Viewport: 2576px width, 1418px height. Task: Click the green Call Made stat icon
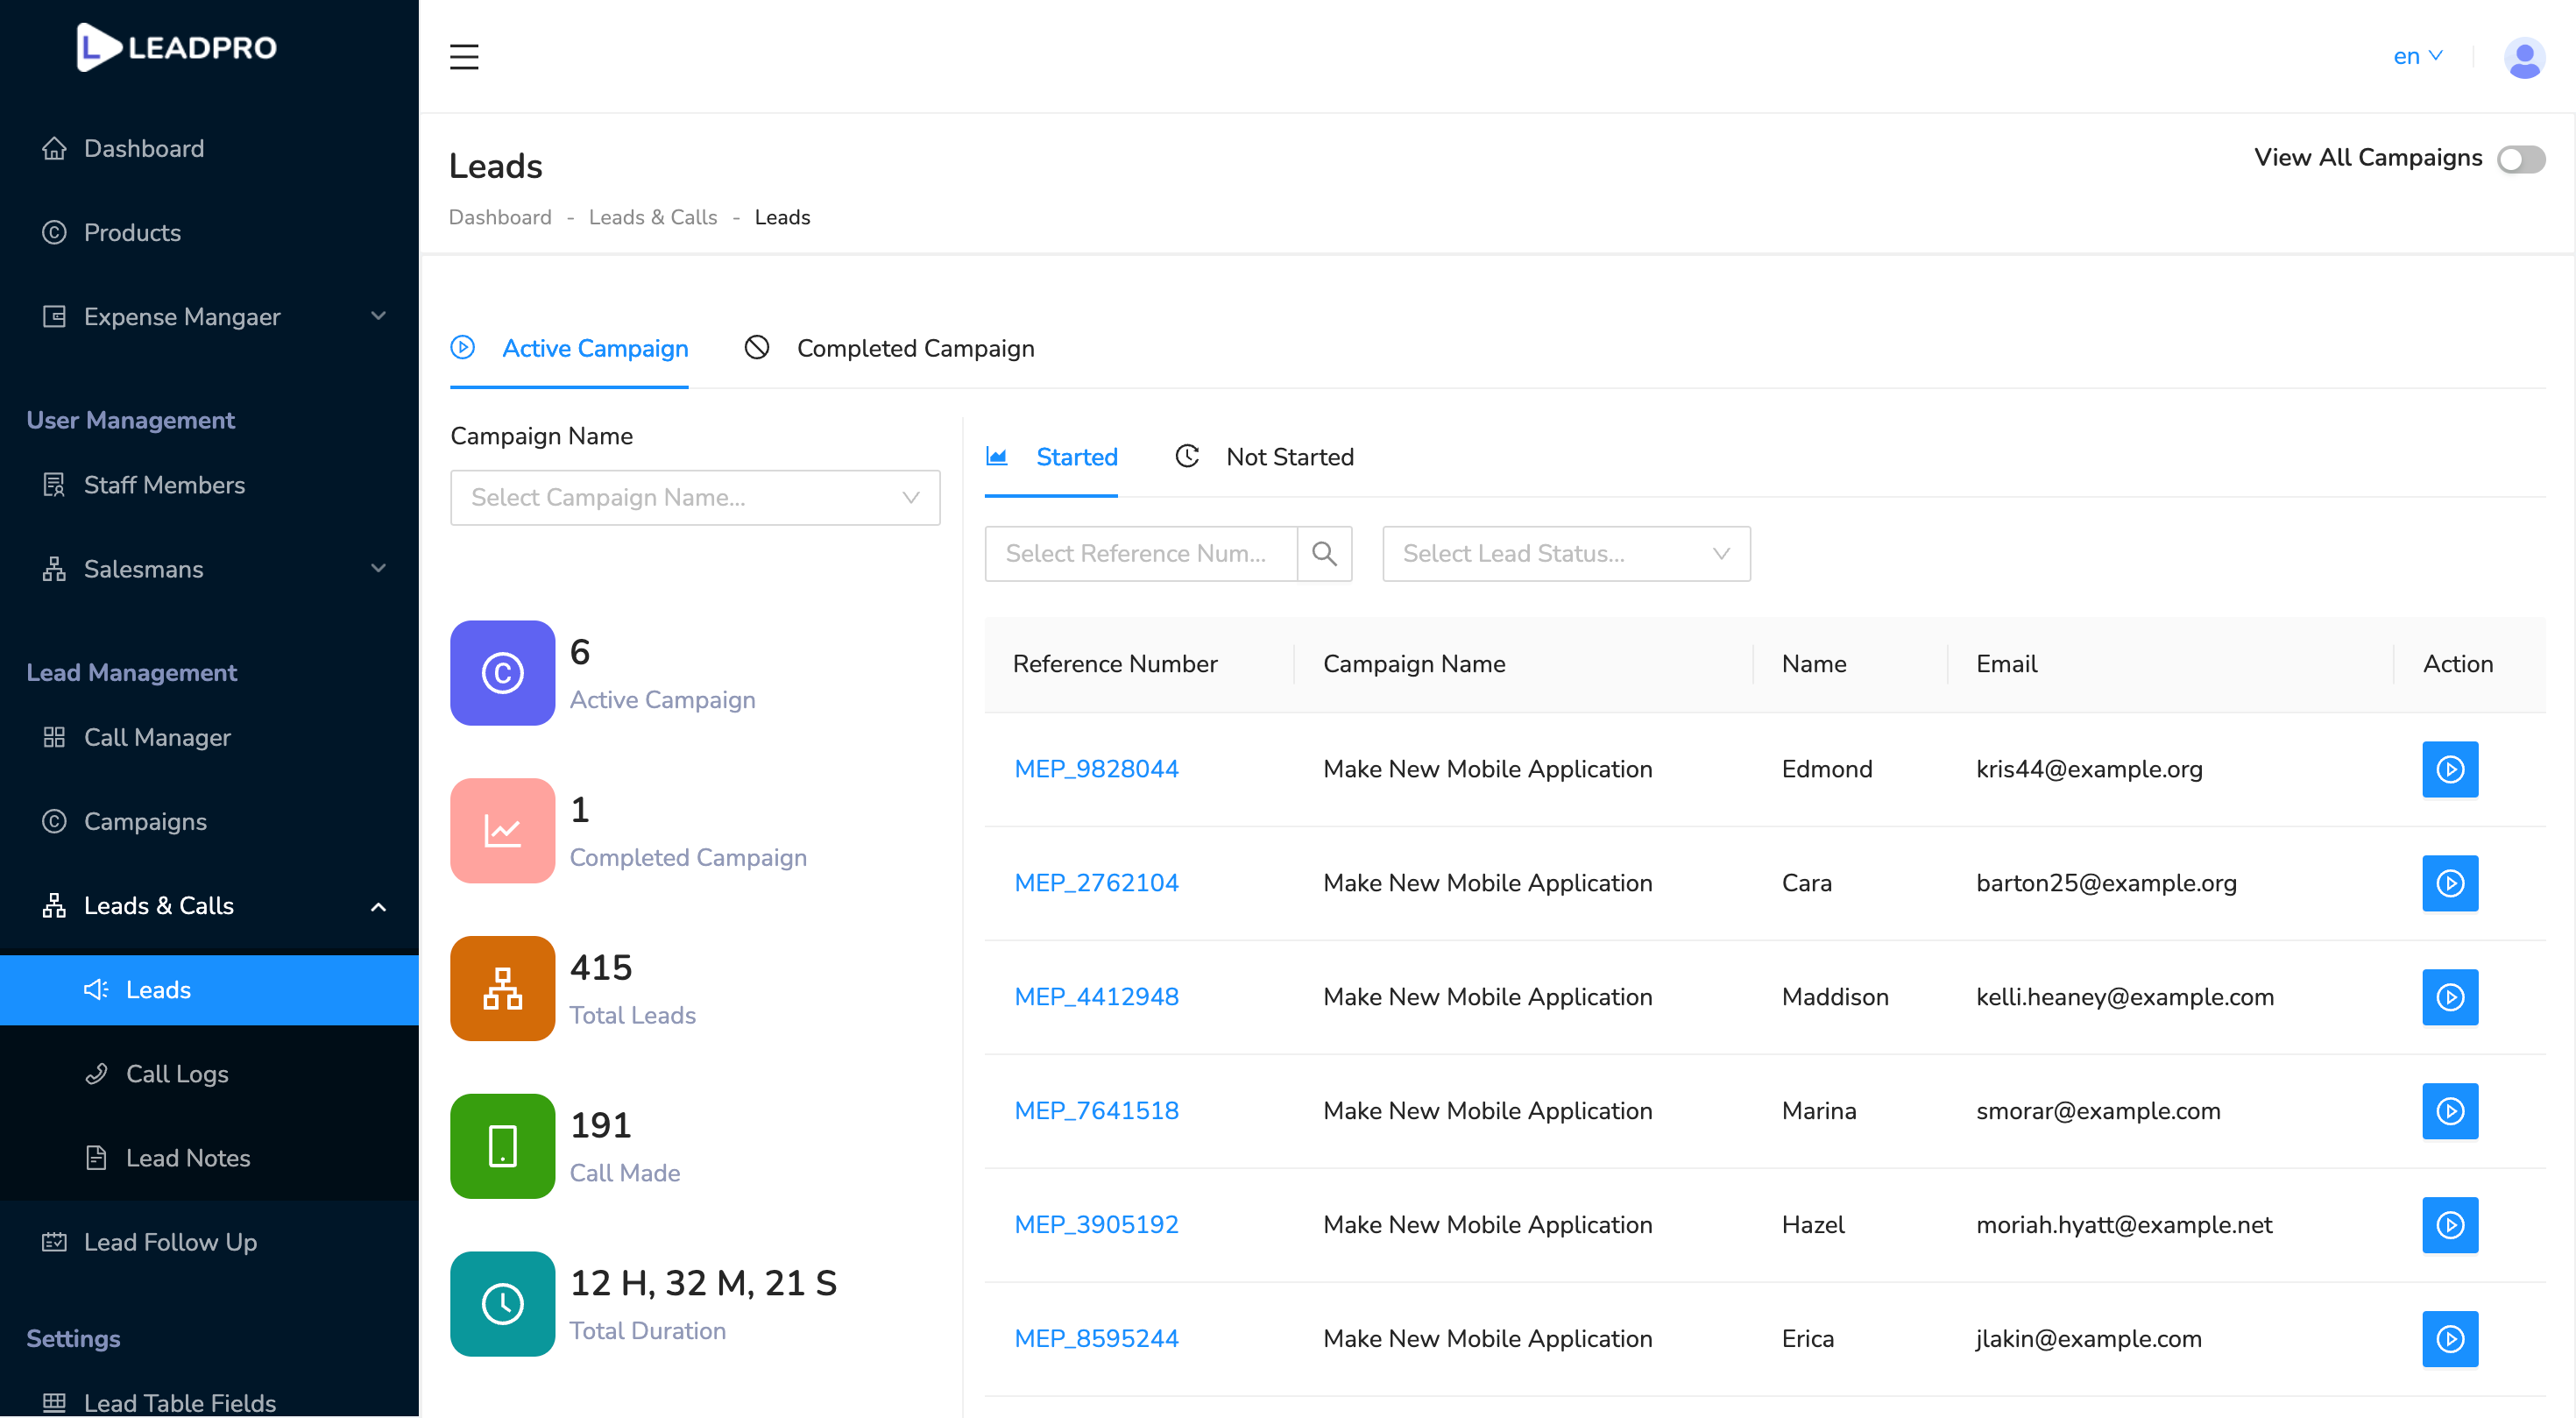502,1146
